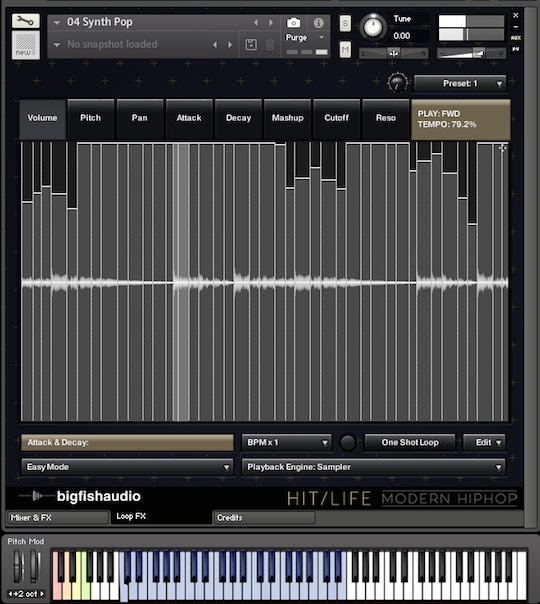Go to the previous instrument arrow

pyautogui.click(x=256, y=23)
